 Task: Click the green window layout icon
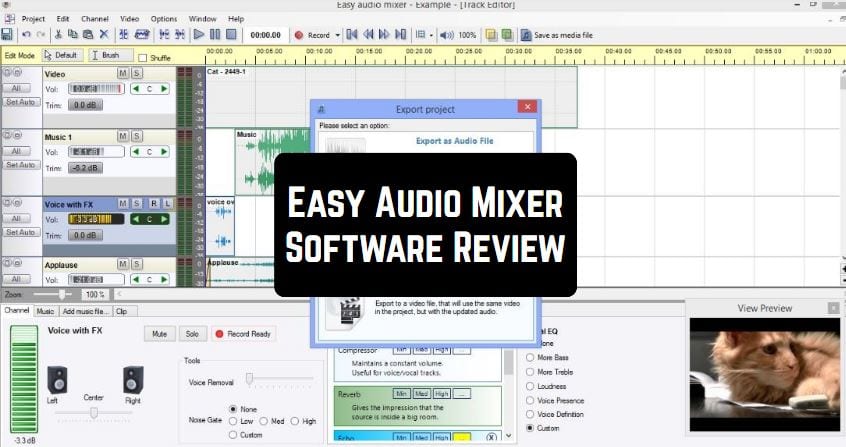507,35
